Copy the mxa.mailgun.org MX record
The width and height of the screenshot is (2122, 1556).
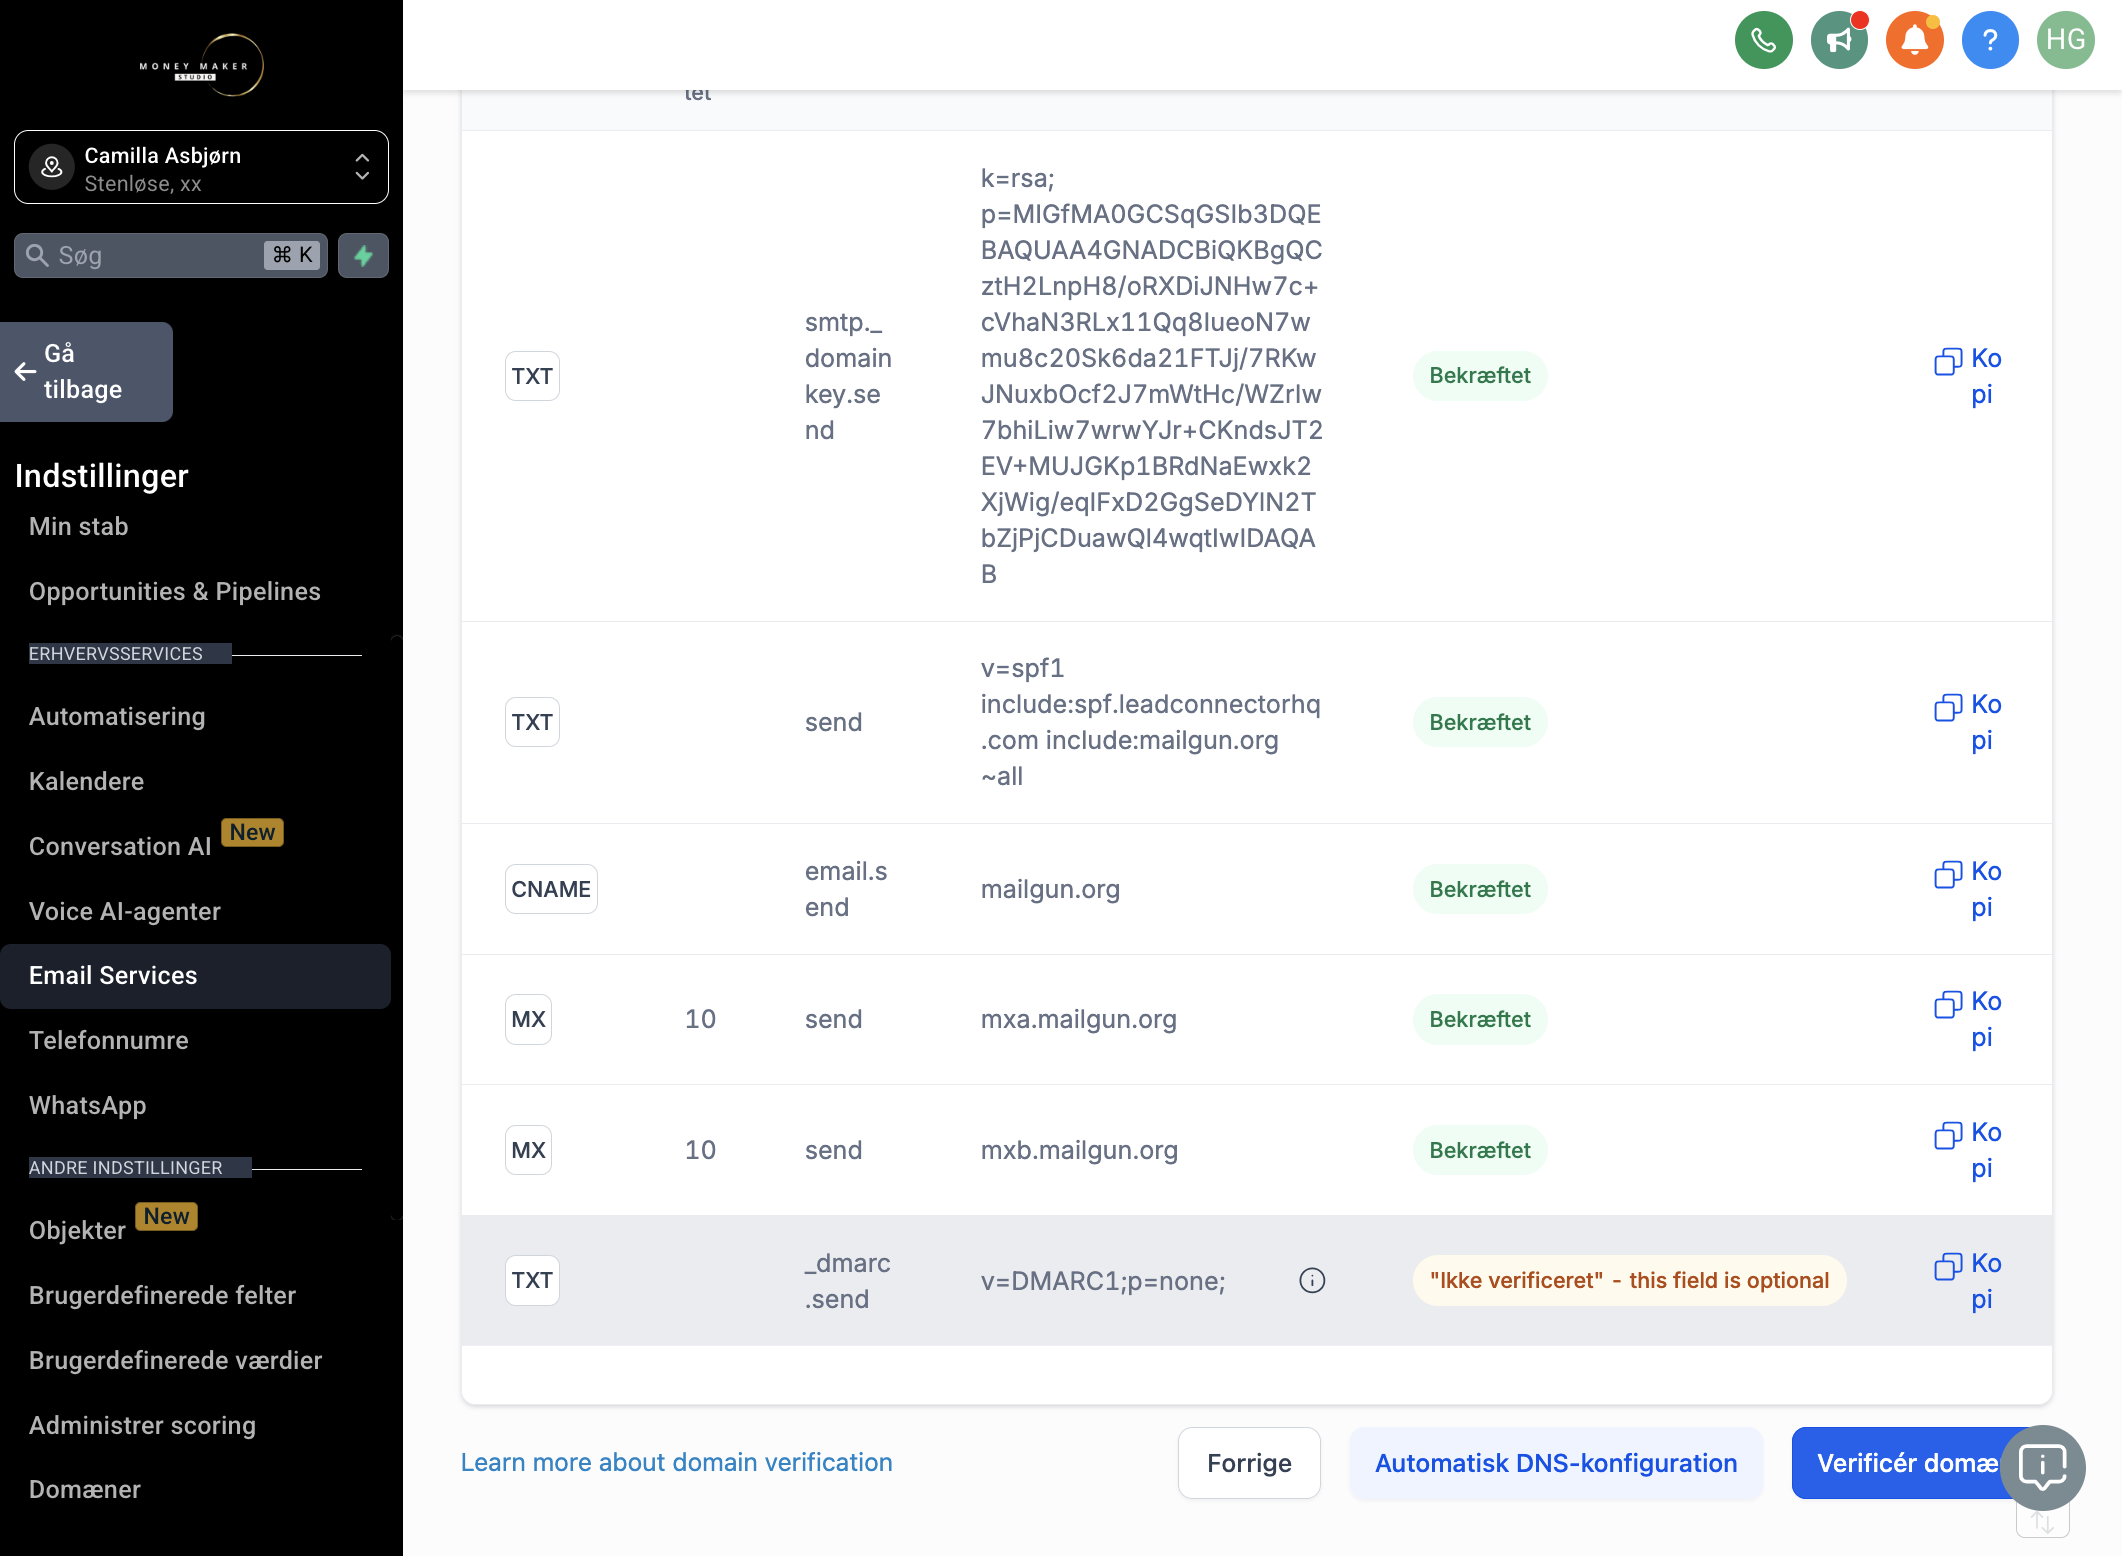[1967, 1019]
